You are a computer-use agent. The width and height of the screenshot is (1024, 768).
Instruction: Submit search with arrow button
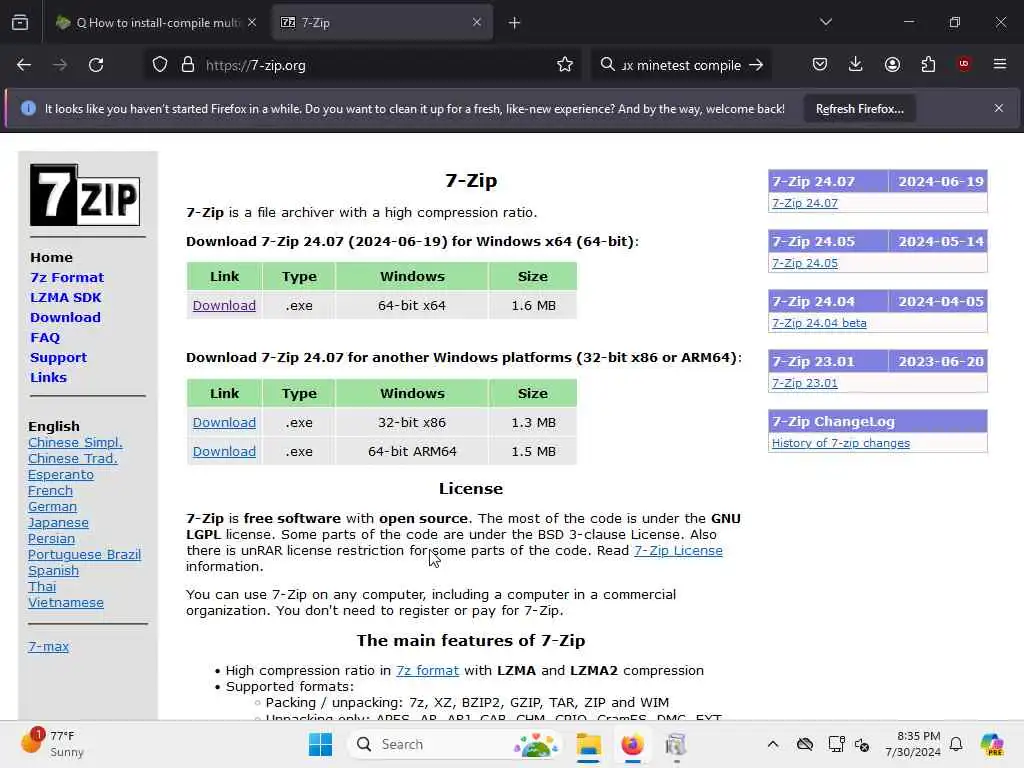pos(756,65)
